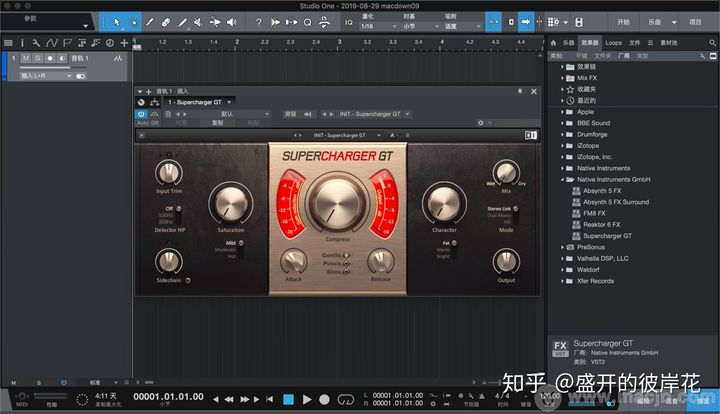Click the Play button in transport
720x414 pixels.
(x=307, y=400)
